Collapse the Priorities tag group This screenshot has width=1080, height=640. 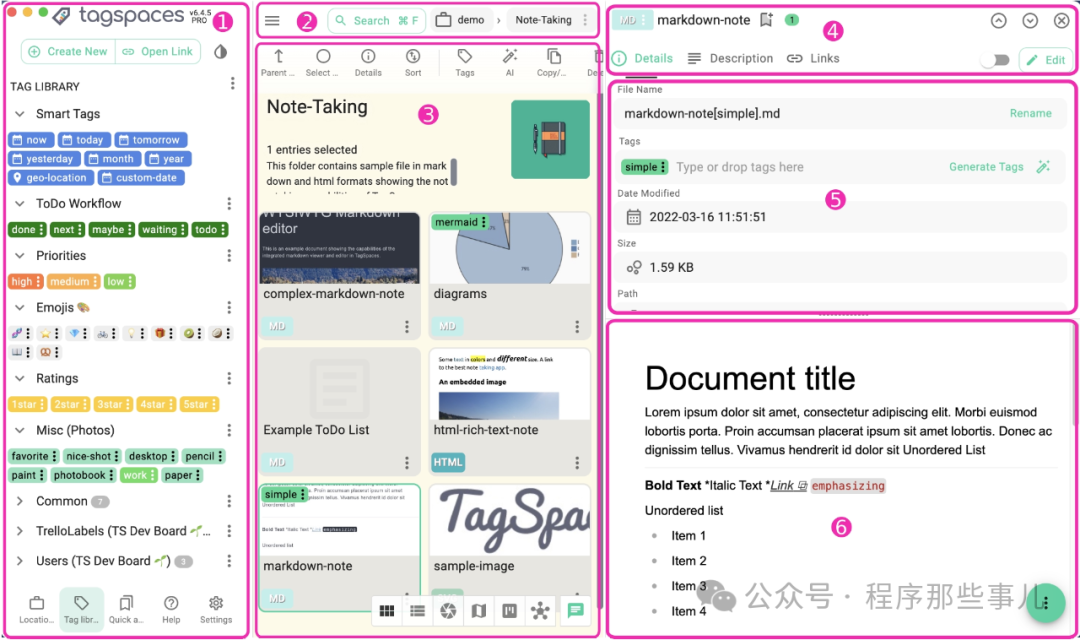point(20,256)
